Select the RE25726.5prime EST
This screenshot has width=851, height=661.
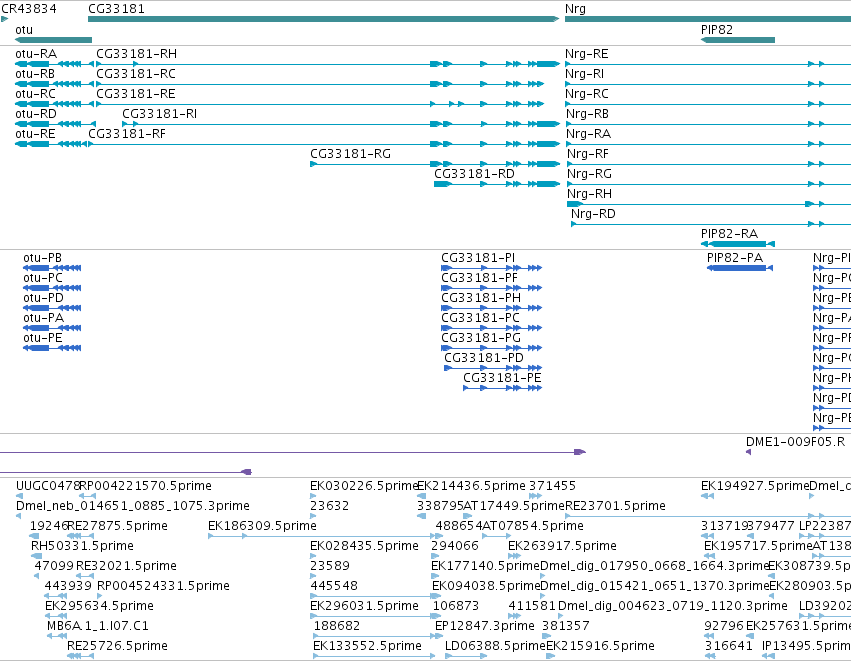point(78,656)
